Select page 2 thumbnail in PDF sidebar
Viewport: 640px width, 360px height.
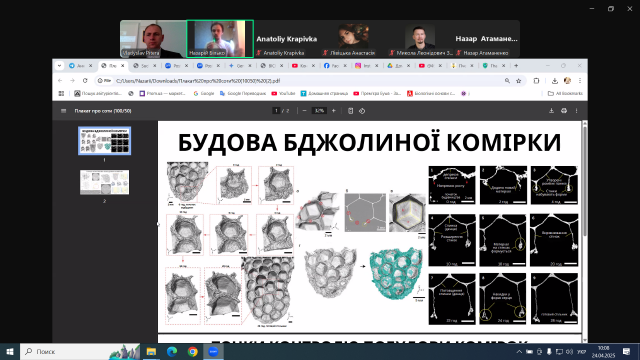coord(104,182)
